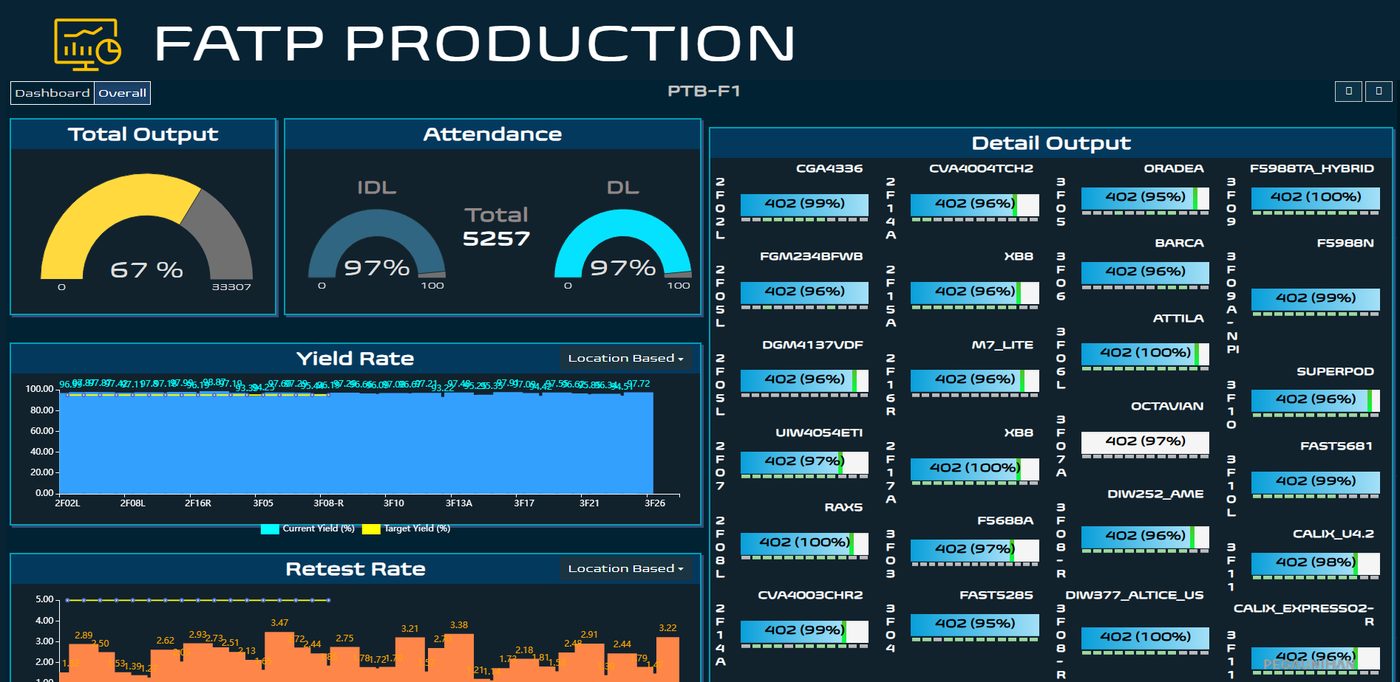Image resolution: width=1400 pixels, height=682 pixels.
Task: Click the PTB-F1 site label
Action: pyautogui.click(x=704, y=91)
